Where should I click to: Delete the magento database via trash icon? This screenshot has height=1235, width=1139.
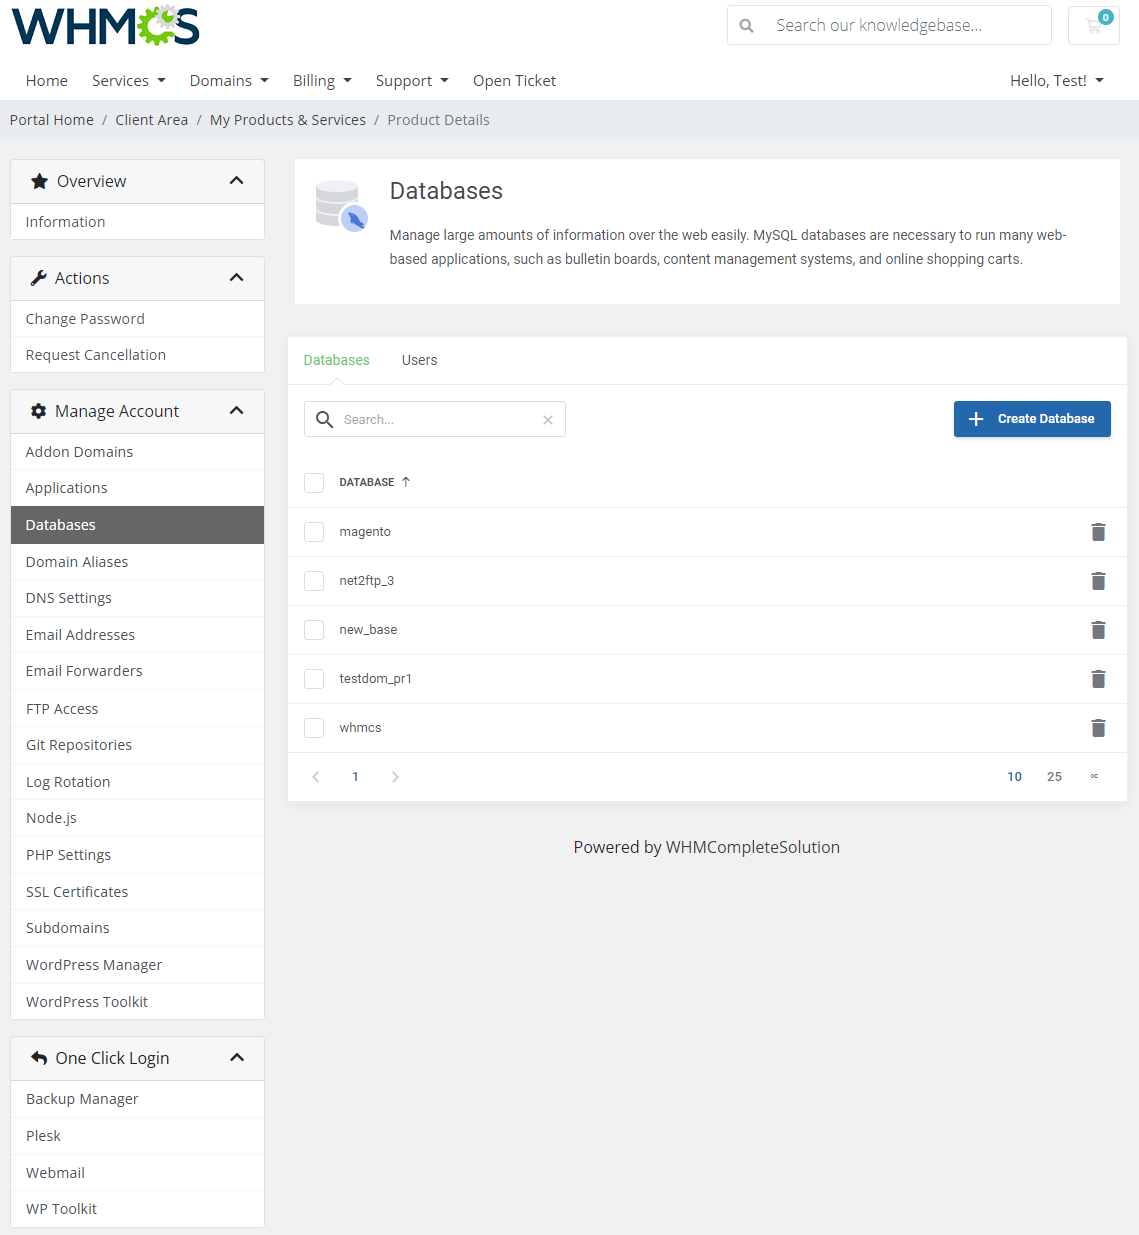point(1098,532)
